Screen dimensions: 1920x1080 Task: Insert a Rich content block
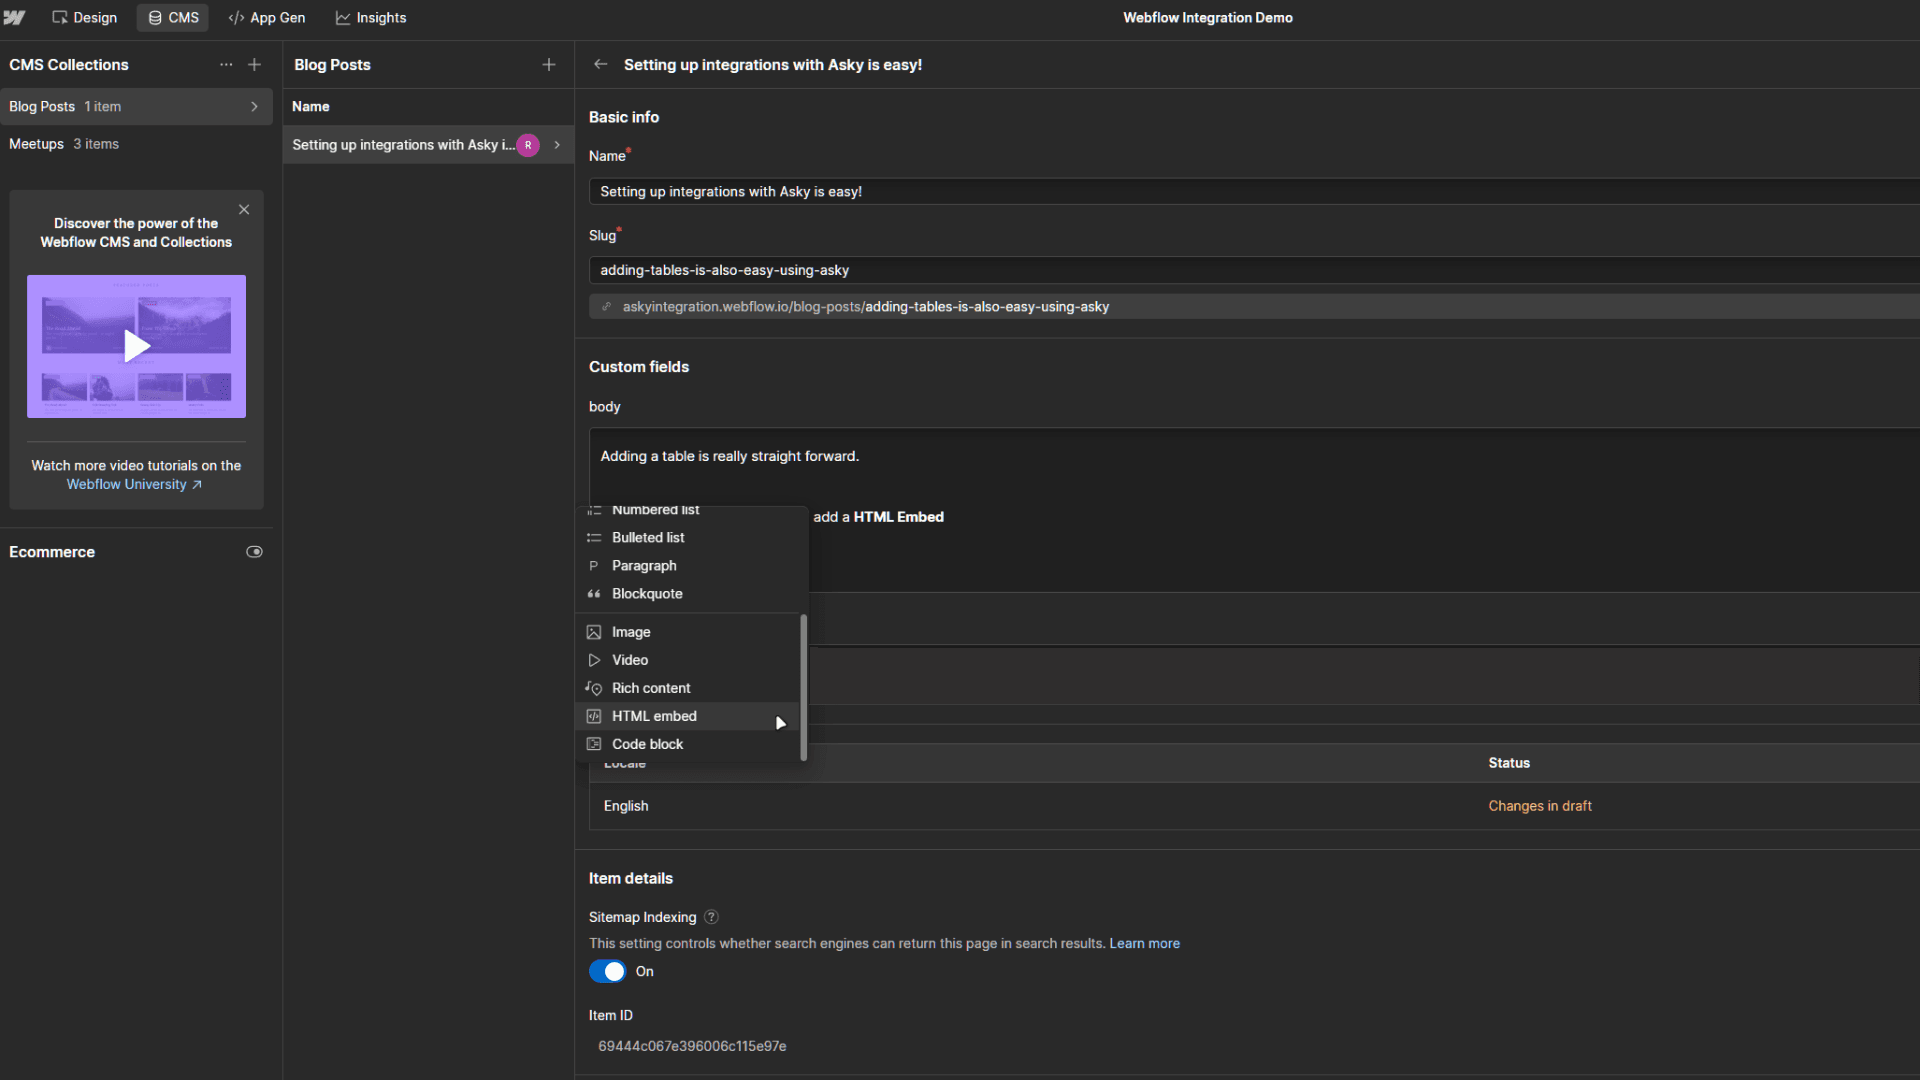coord(688,688)
